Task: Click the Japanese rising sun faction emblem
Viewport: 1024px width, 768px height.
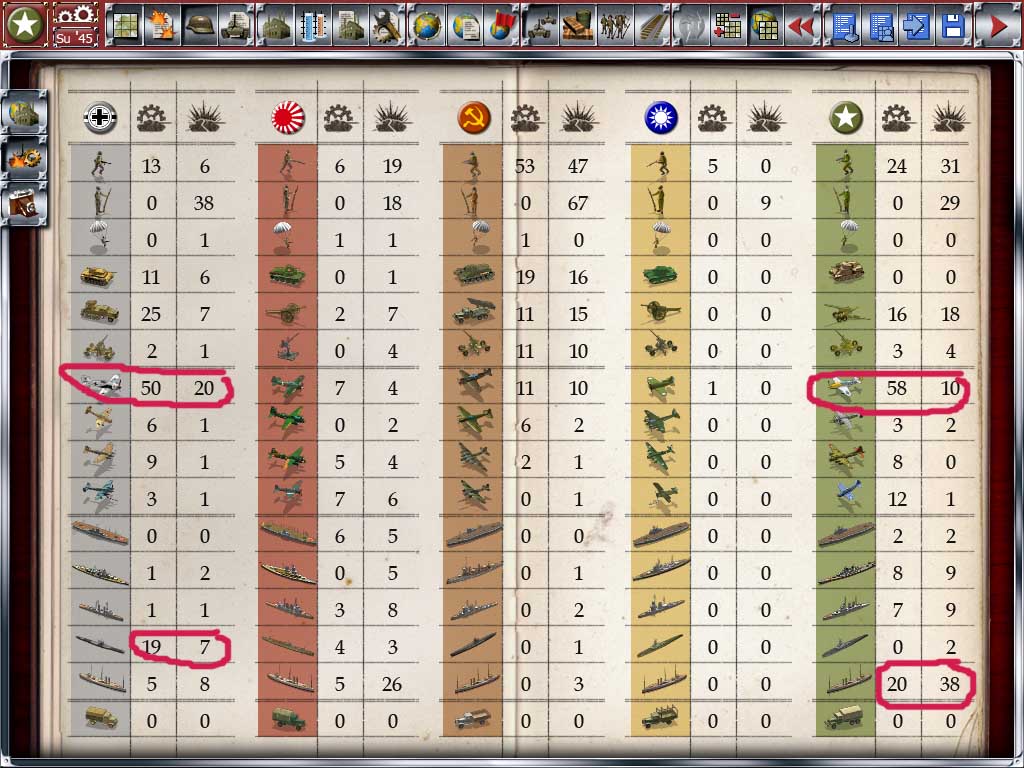Action: 287,118
